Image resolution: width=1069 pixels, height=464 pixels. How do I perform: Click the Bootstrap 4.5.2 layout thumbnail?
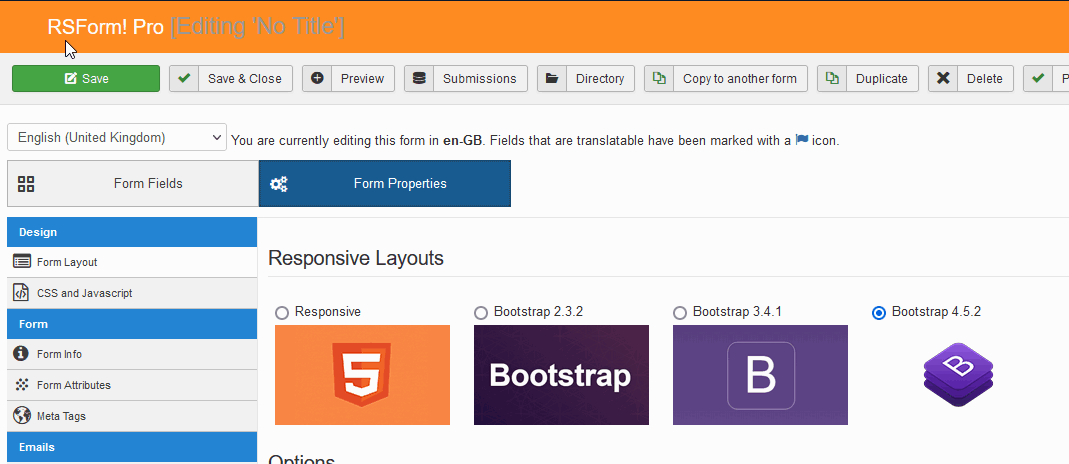958,375
